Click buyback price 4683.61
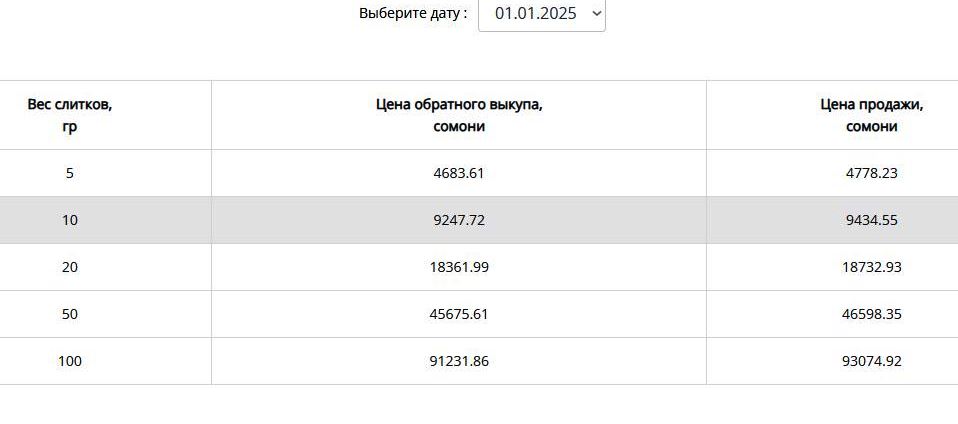958x424 pixels. point(459,173)
